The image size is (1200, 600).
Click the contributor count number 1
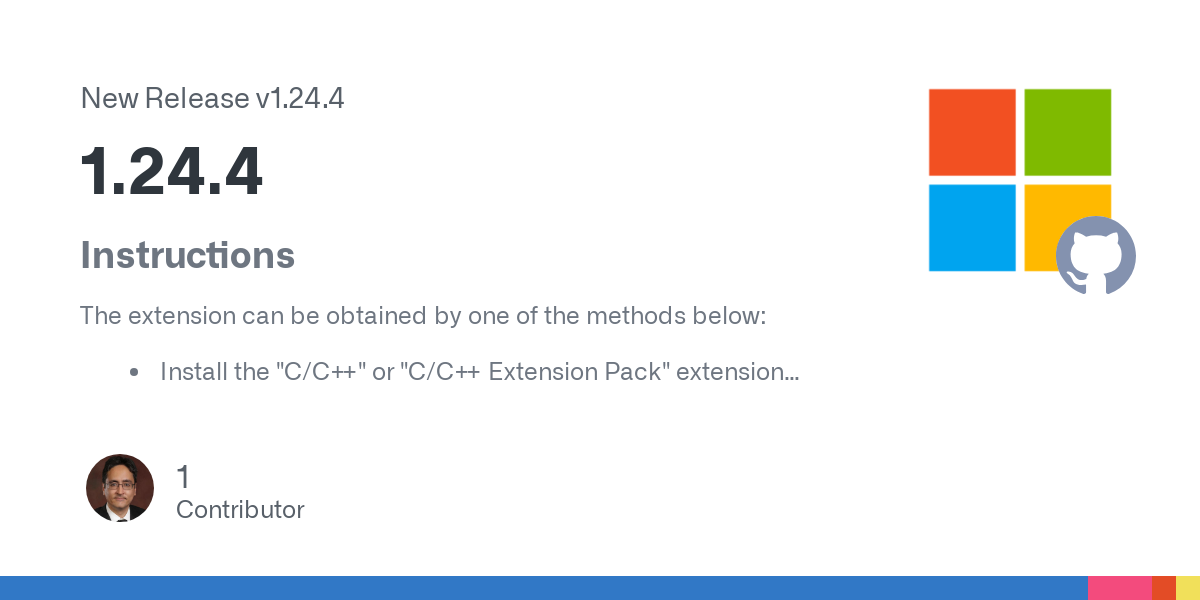pyautogui.click(x=183, y=477)
